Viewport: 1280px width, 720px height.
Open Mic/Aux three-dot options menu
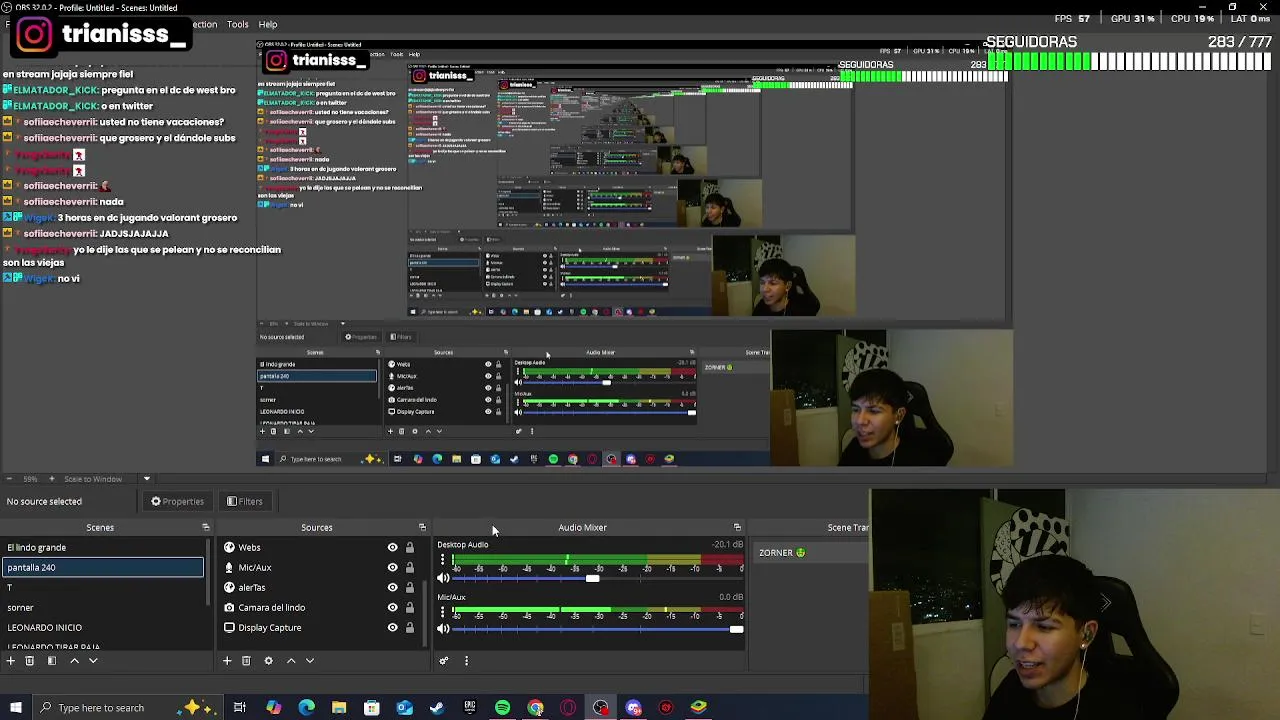click(442, 612)
